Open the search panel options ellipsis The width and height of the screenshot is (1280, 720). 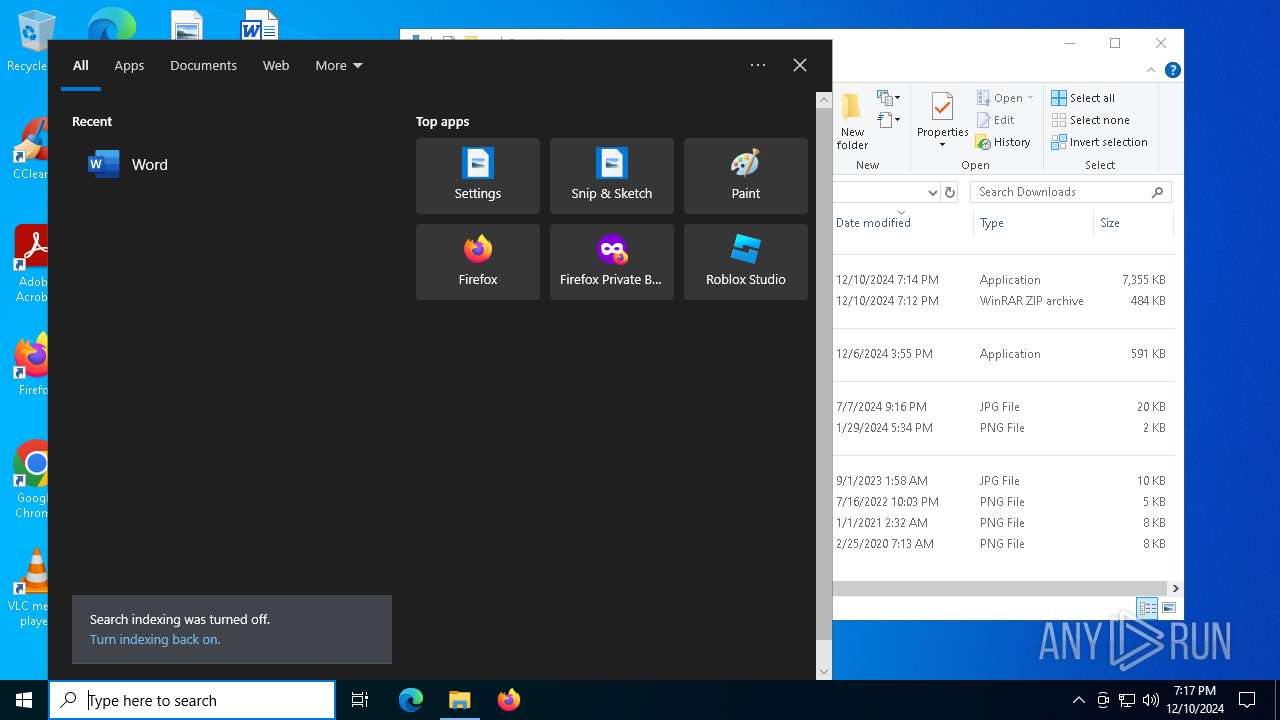[758, 65]
